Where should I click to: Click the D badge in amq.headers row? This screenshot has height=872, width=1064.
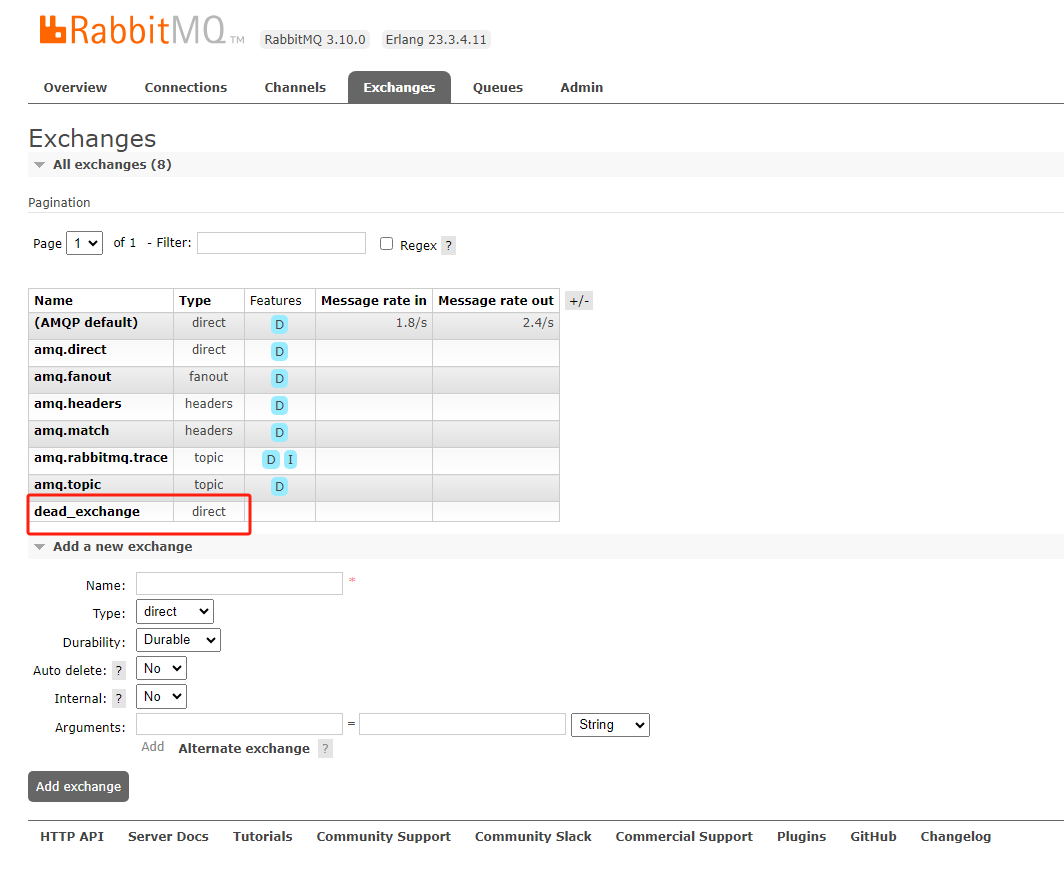[x=279, y=406]
